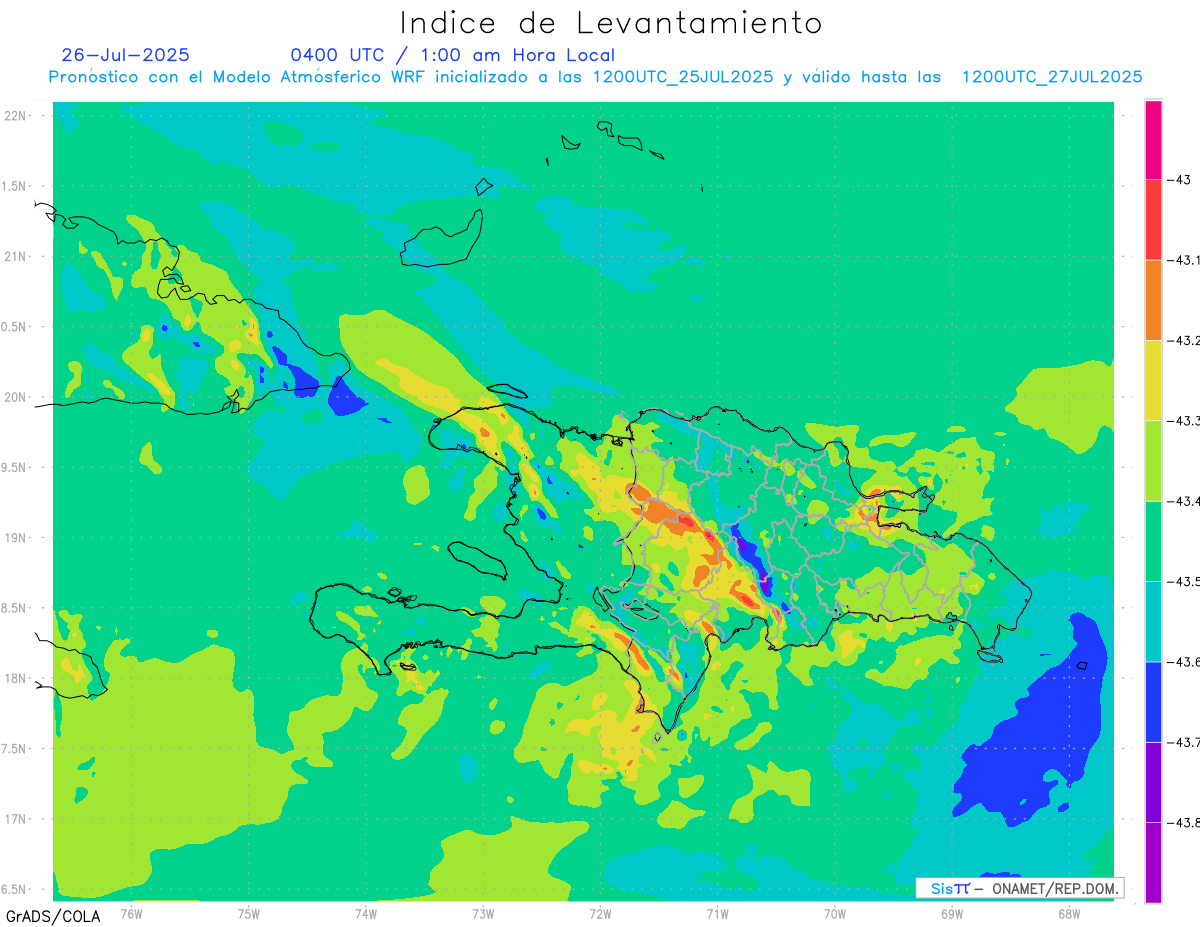1200x927 pixels.
Task: Click the '17N' latitude label
Action: pyautogui.click(x=15, y=819)
